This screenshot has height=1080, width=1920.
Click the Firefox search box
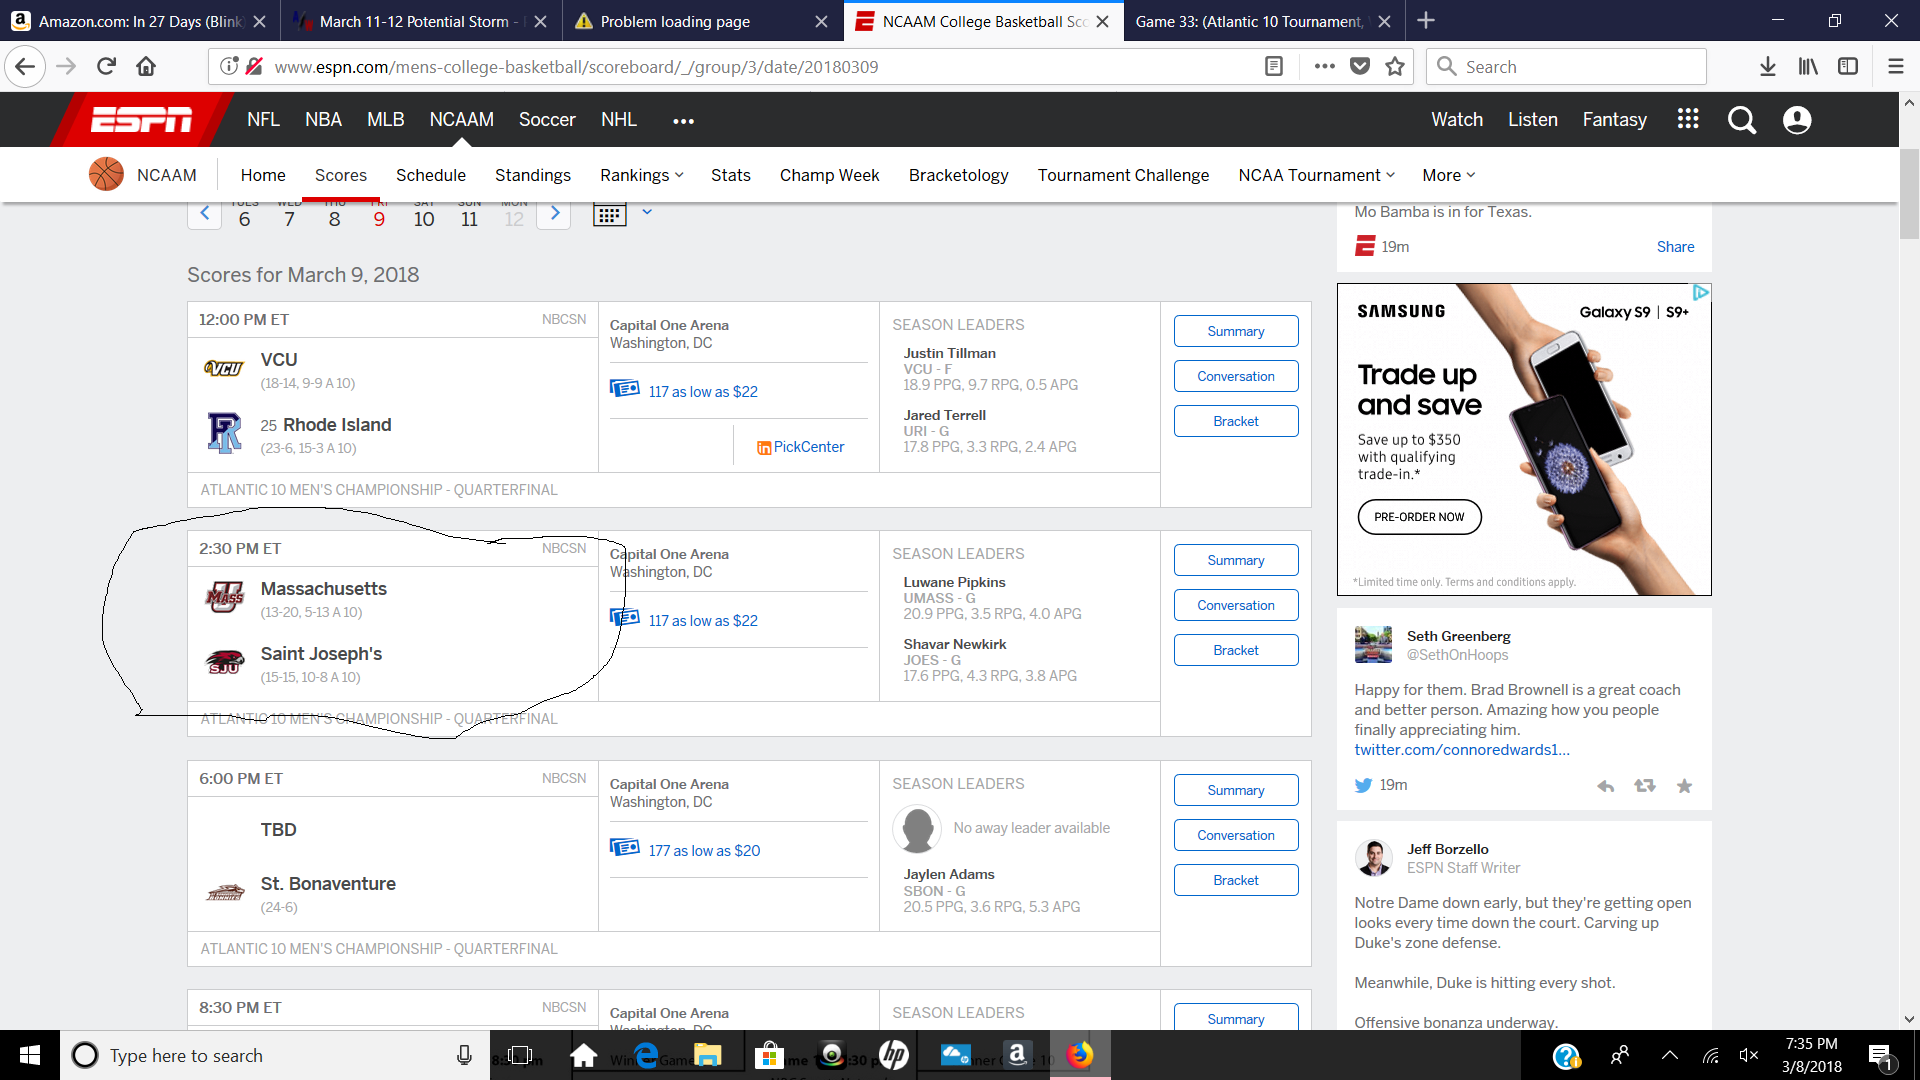(1566, 67)
